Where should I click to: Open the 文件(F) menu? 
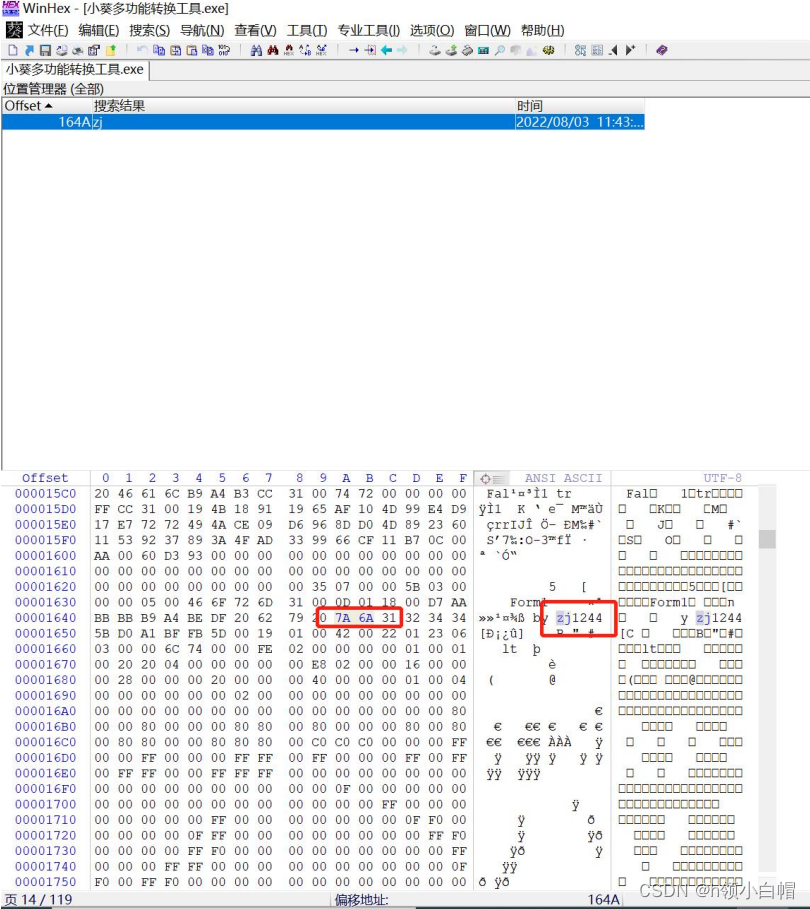48,30
